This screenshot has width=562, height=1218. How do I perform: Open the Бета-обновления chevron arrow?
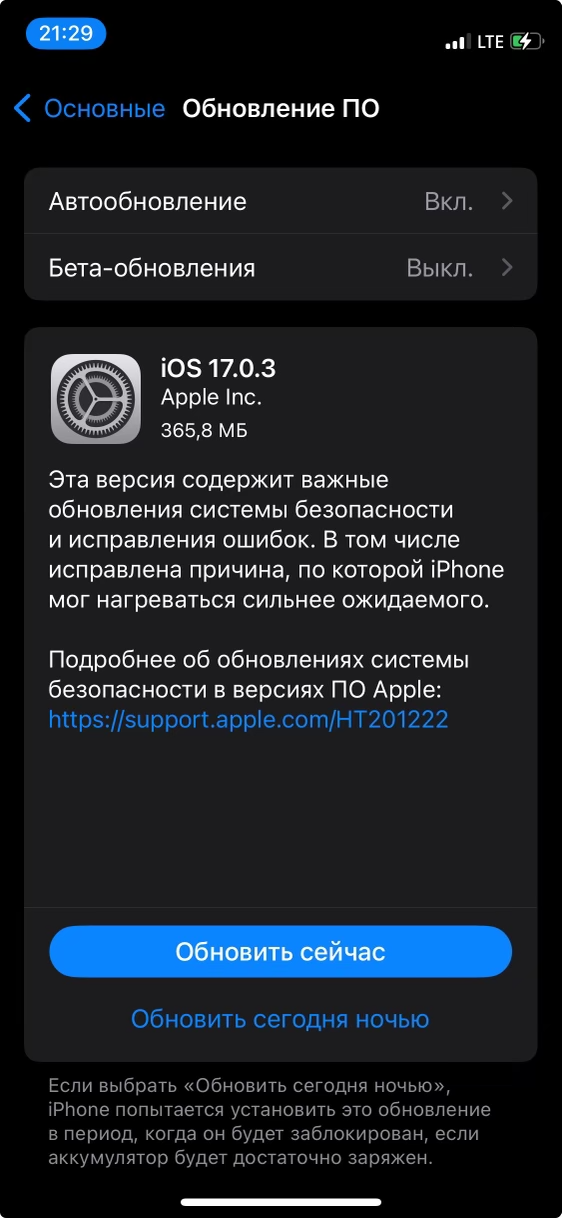[x=507, y=268]
